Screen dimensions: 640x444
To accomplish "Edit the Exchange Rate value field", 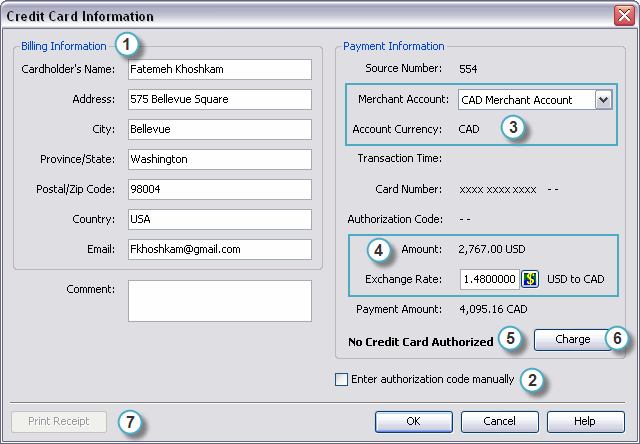I will [x=488, y=279].
